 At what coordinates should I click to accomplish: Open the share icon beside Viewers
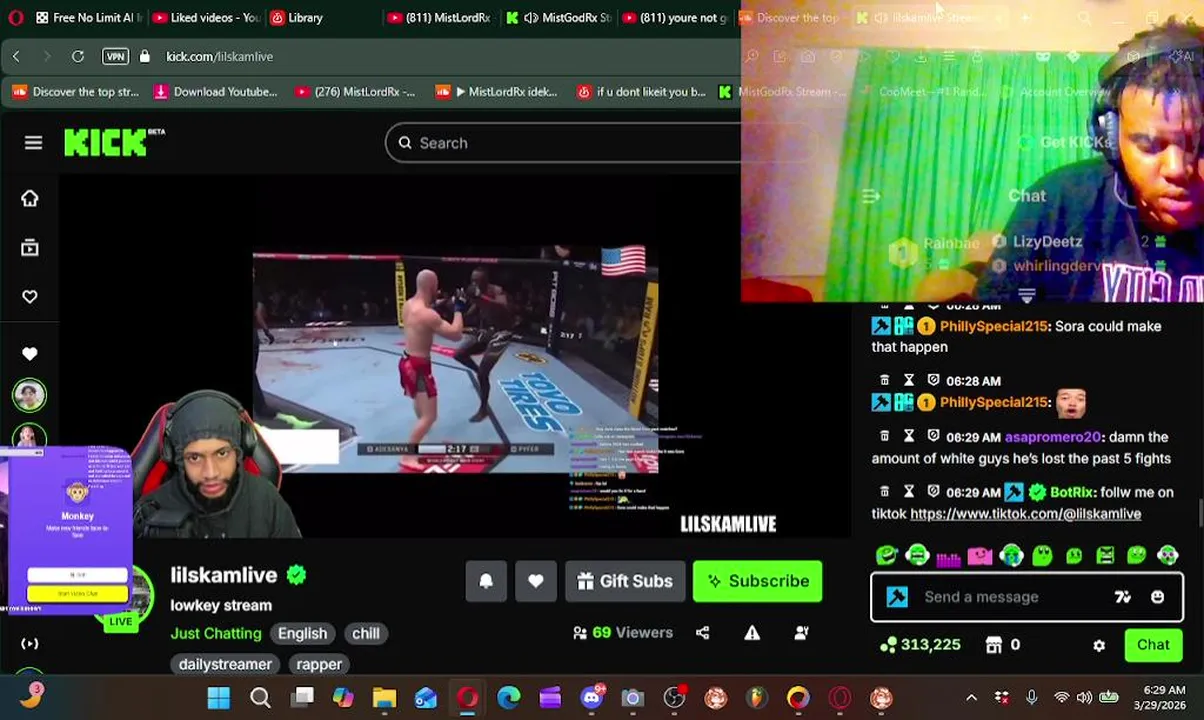click(x=702, y=632)
